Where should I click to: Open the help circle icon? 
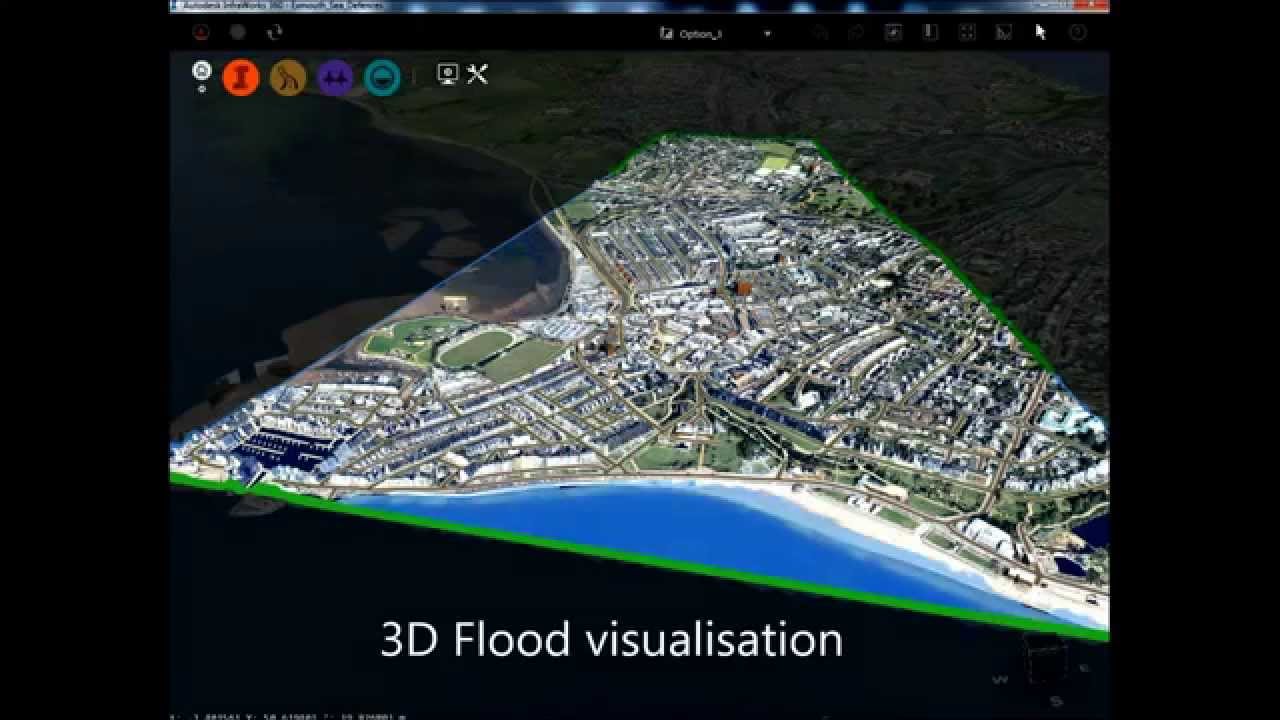(1077, 33)
